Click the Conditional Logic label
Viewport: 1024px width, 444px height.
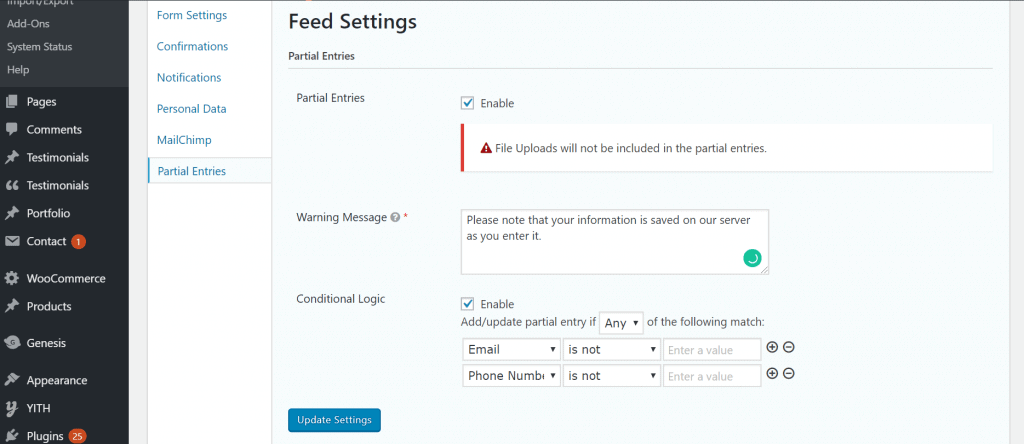341,299
